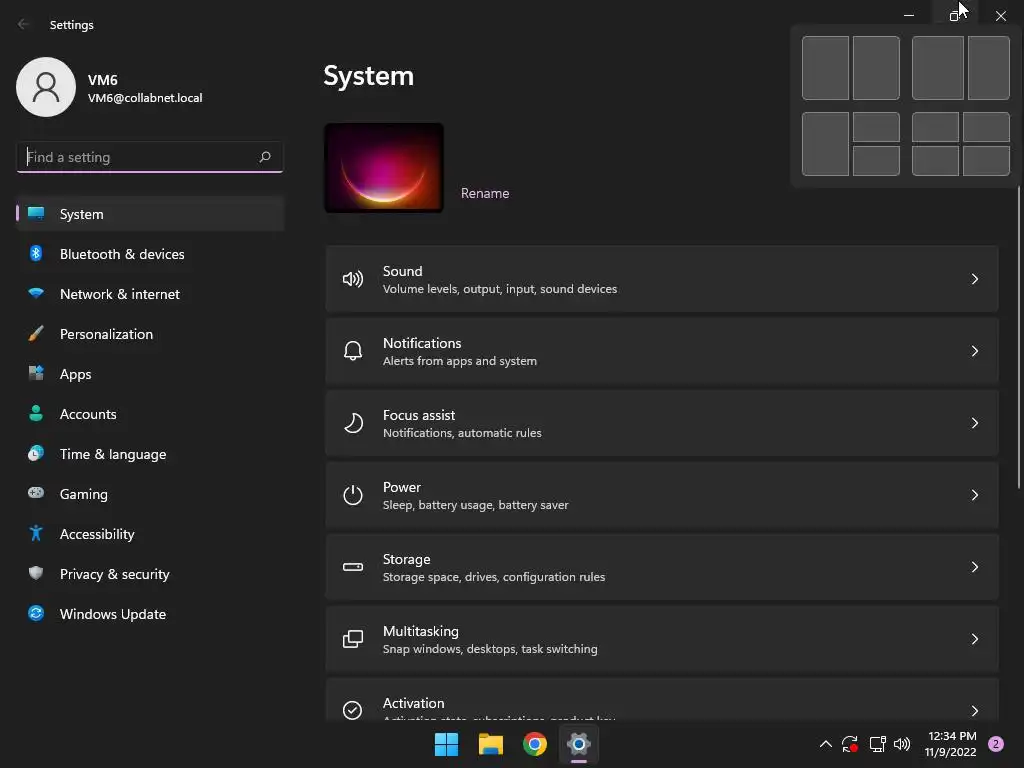Screen dimensions: 1024x768
Task: Click the sync tray icon with red dot
Action: pos(850,744)
